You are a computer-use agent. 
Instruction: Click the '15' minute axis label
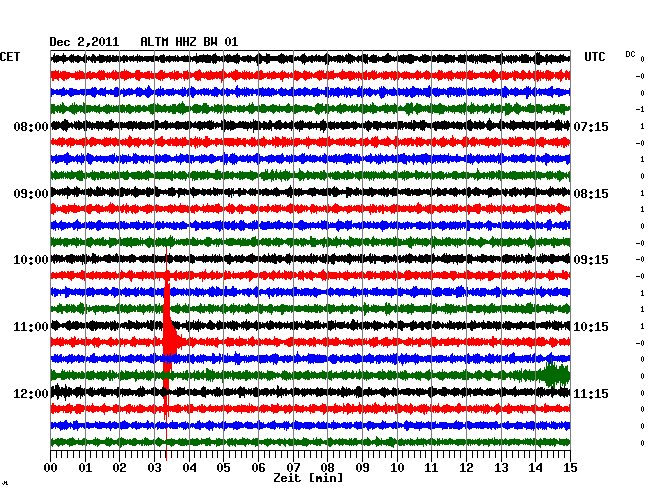(570, 468)
